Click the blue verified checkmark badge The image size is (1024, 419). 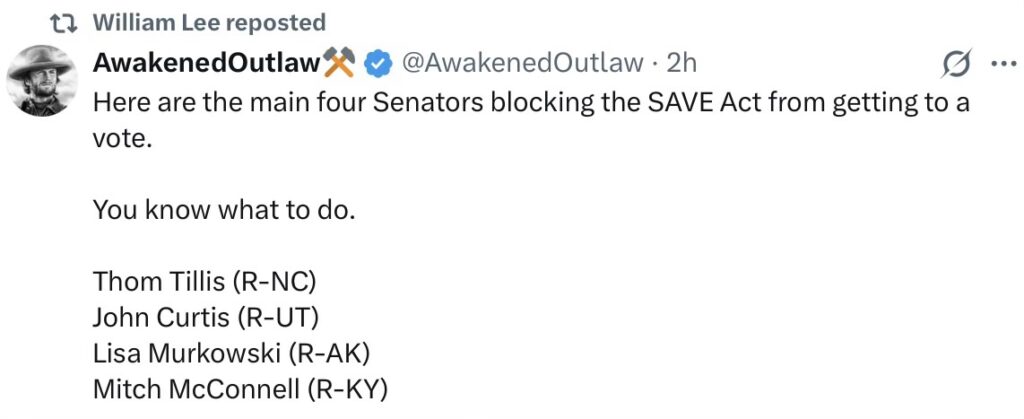[376, 64]
